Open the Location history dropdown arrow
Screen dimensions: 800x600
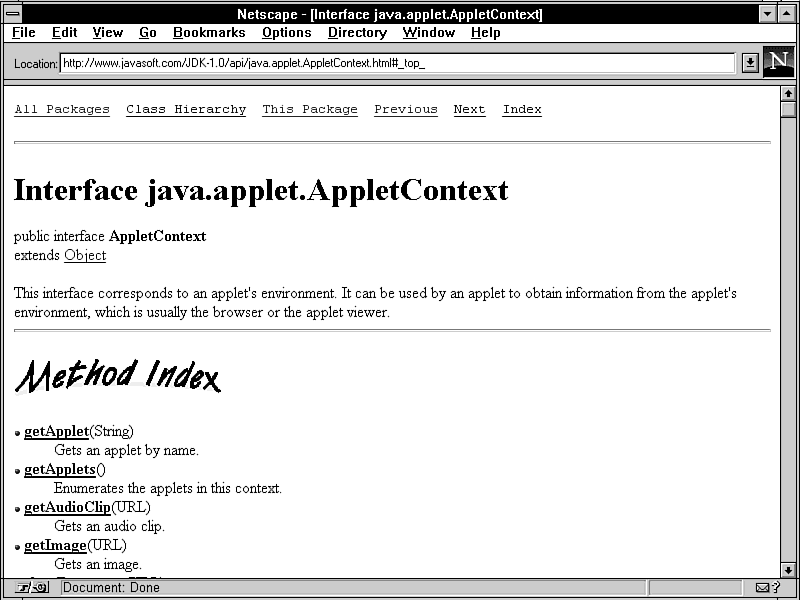click(750, 63)
